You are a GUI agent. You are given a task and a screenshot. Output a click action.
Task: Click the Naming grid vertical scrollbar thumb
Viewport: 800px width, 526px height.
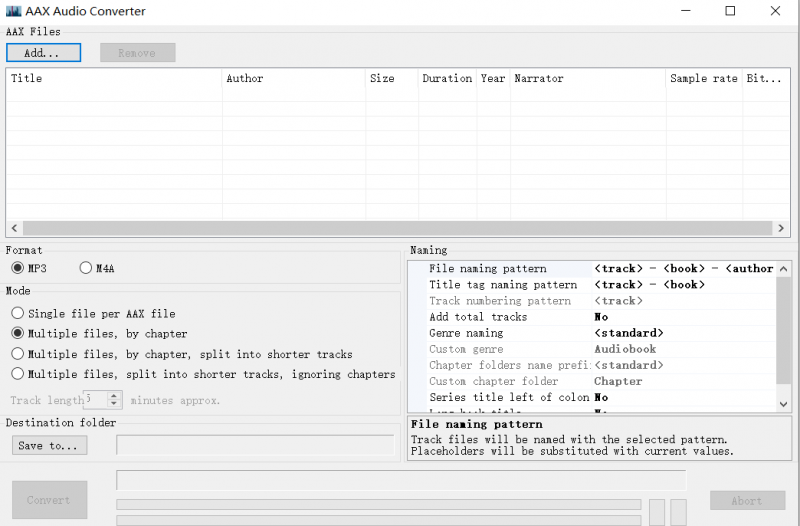(784, 330)
